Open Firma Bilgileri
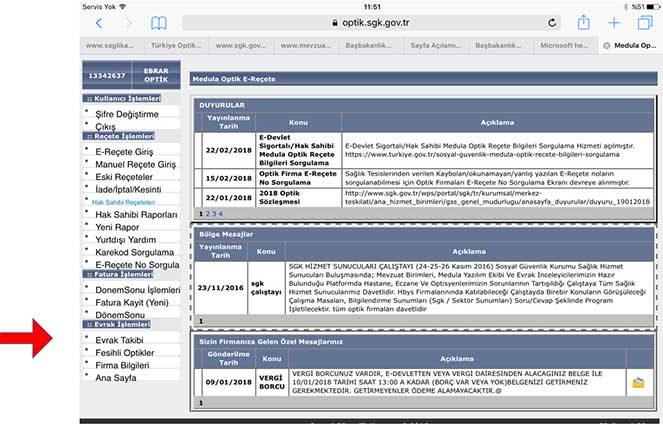The height and width of the screenshot is (425, 663). coord(122,365)
